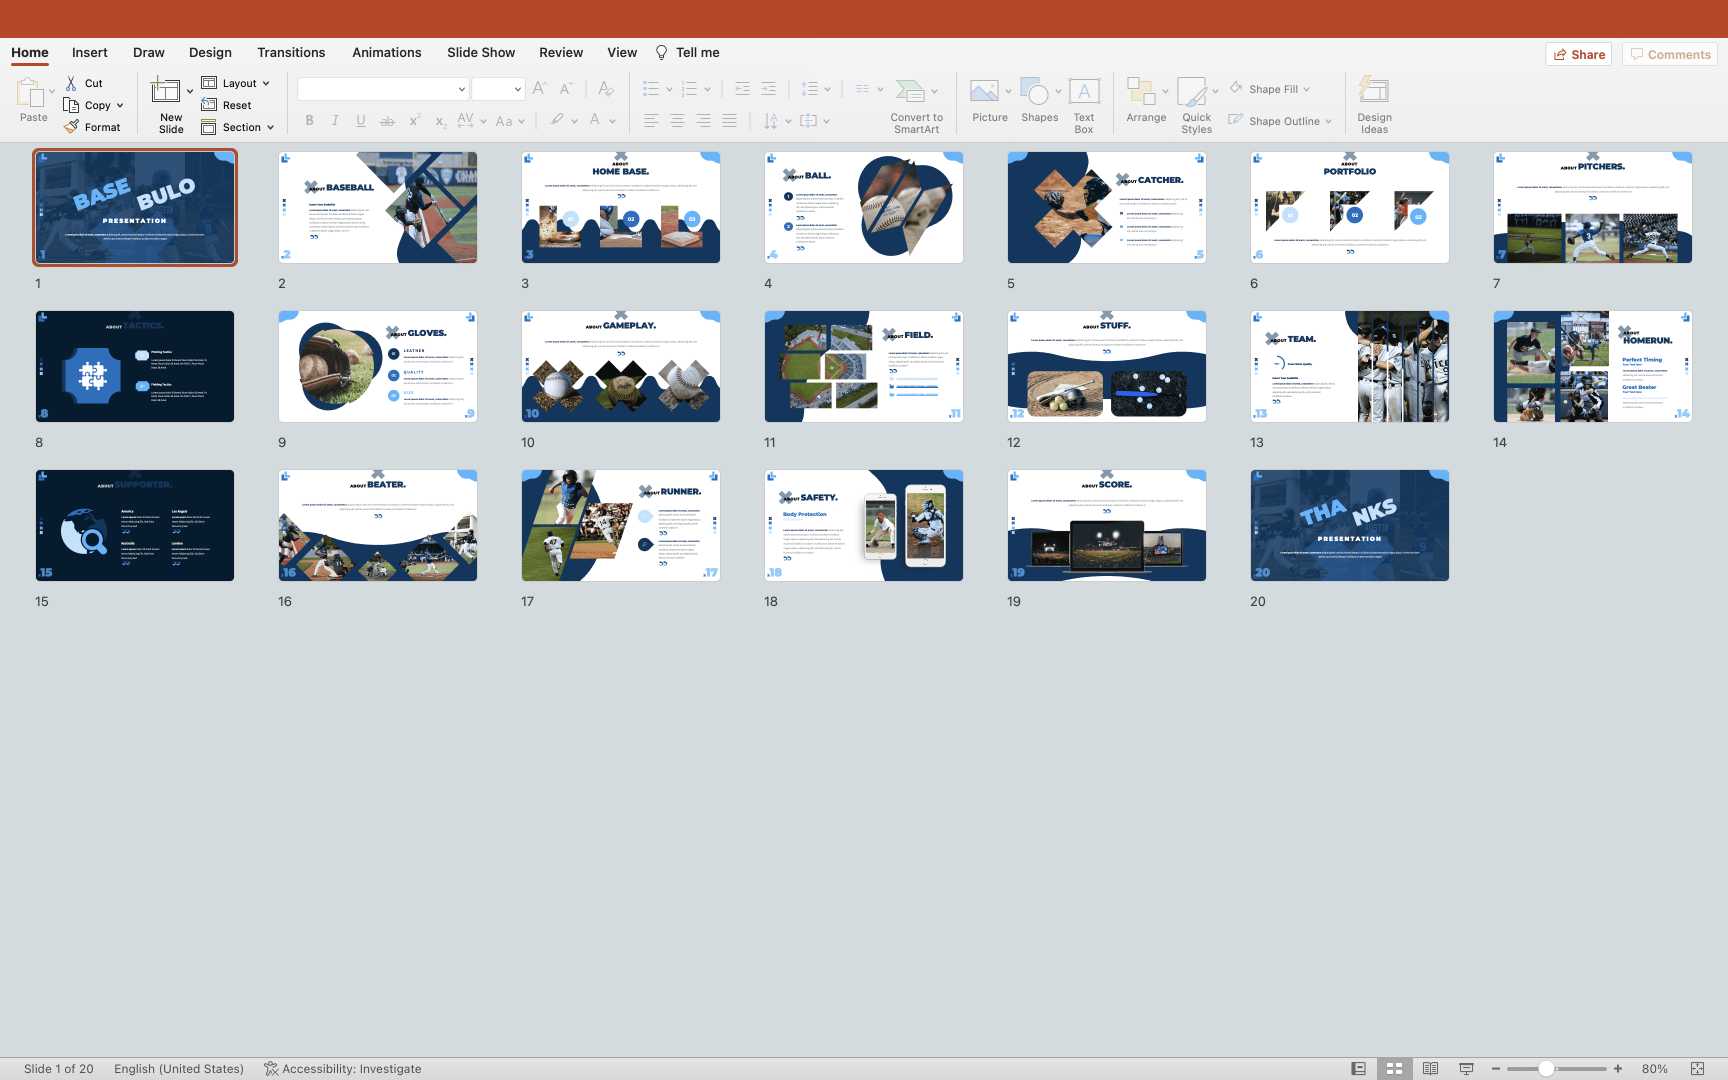Select slide 20 Thanks thumbnail
This screenshot has width=1728, height=1080.
point(1349,525)
